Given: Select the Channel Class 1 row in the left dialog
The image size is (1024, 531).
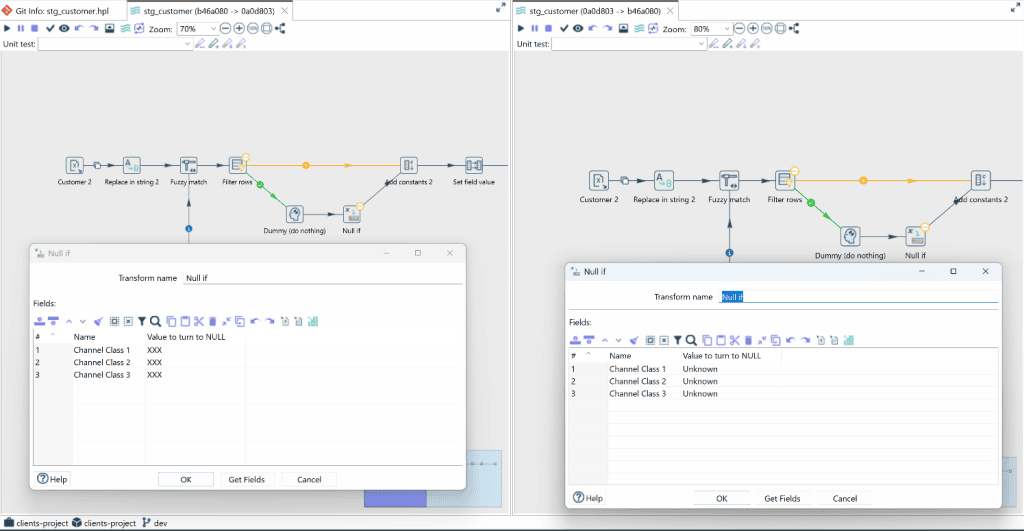Looking at the screenshot, I should 248,350.
